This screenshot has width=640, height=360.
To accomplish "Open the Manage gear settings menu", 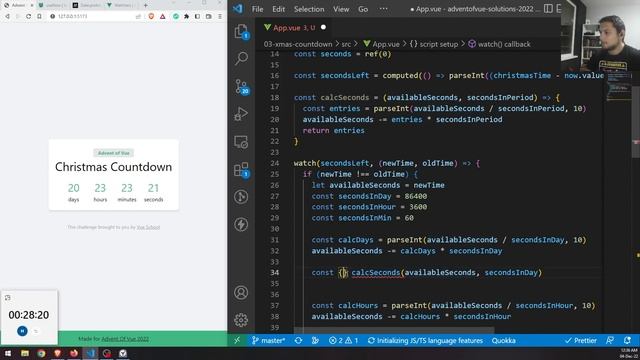I will (x=241, y=320).
